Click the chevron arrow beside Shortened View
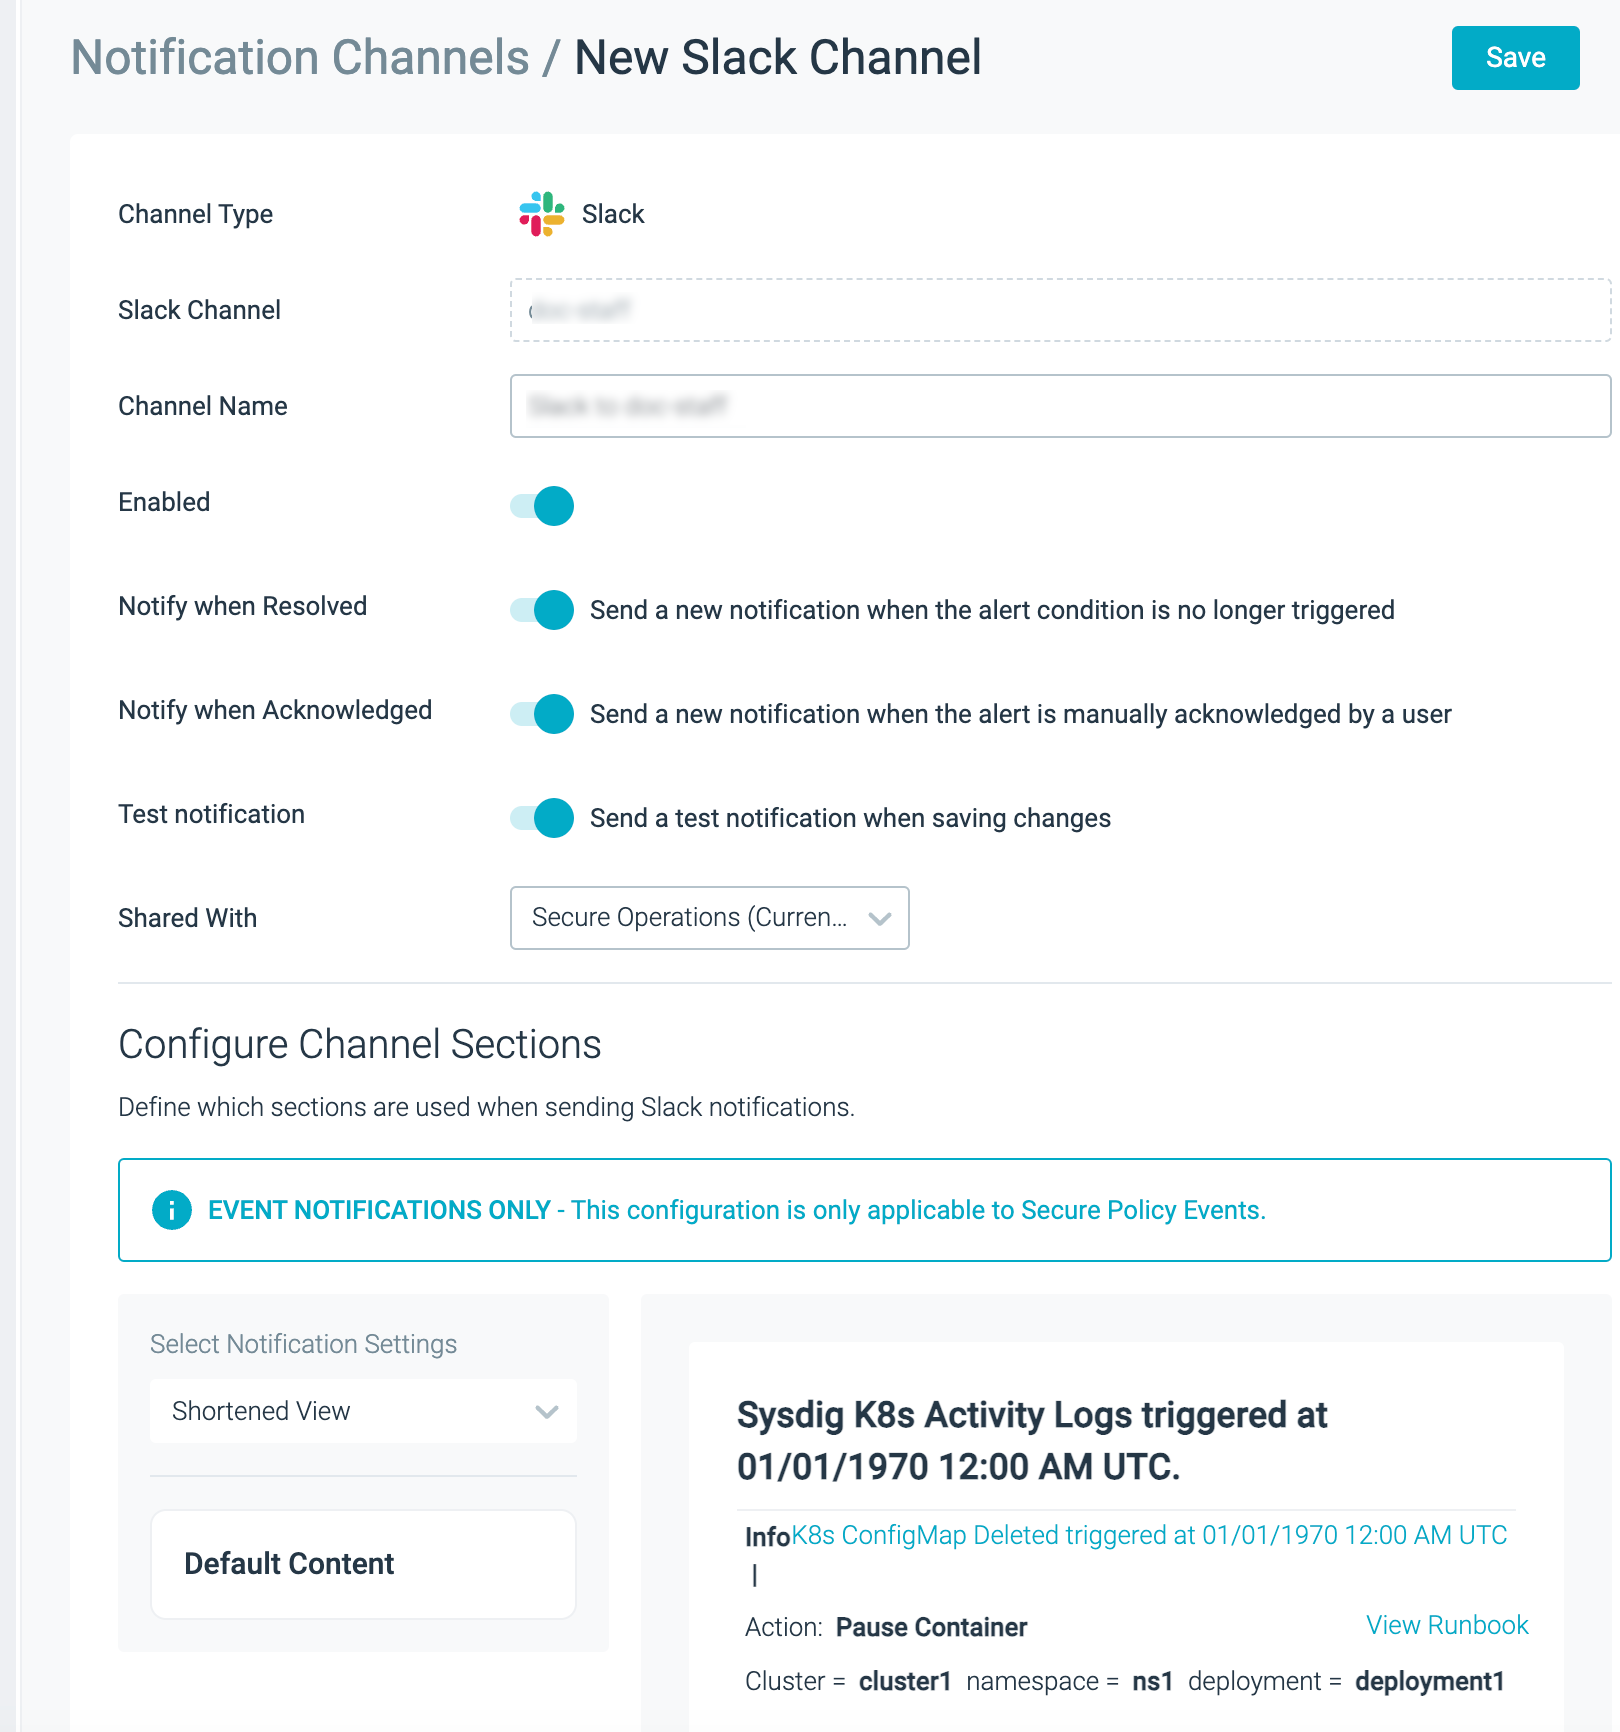This screenshot has height=1732, width=1620. pos(546,1411)
